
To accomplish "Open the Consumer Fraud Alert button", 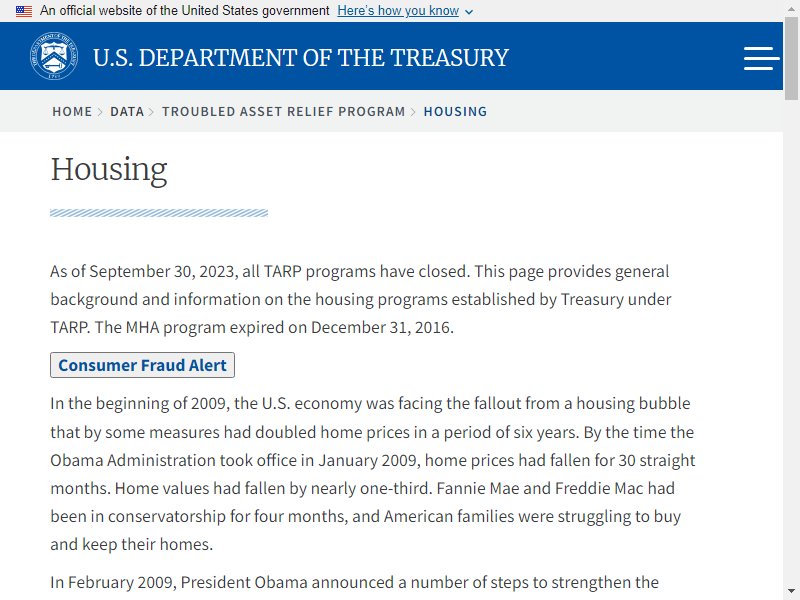I will pyautogui.click(x=142, y=365).
